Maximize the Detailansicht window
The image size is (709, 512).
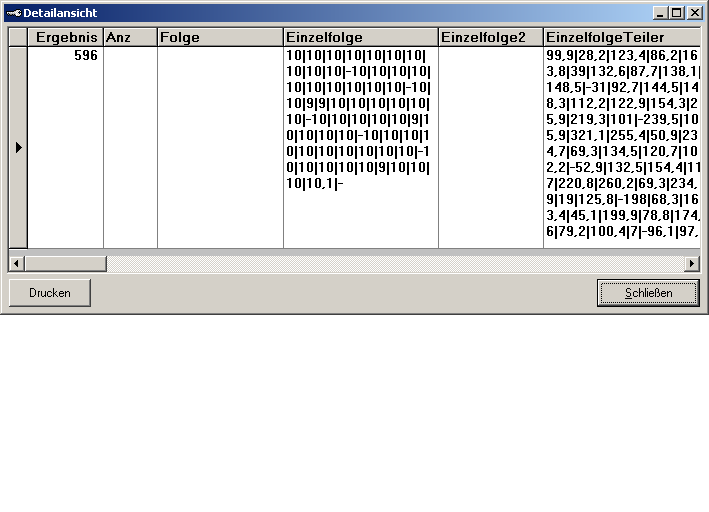(677, 13)
